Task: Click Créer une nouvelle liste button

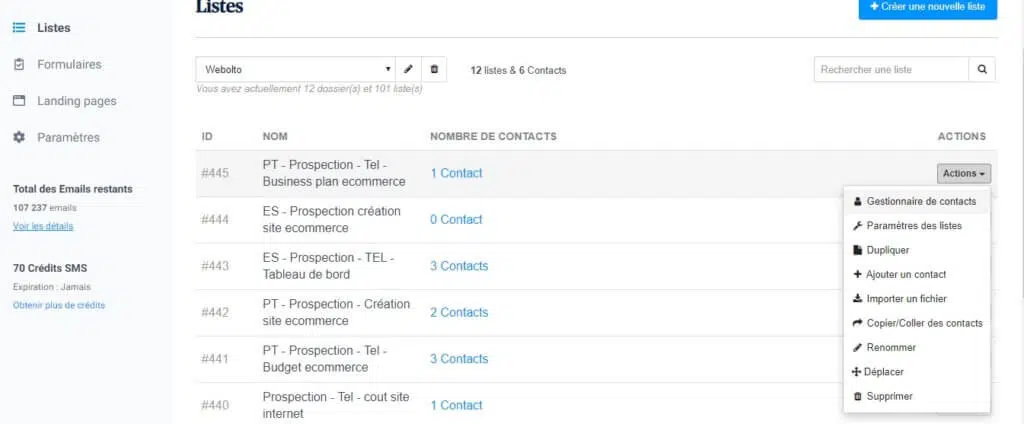Action: pos(927,8)
